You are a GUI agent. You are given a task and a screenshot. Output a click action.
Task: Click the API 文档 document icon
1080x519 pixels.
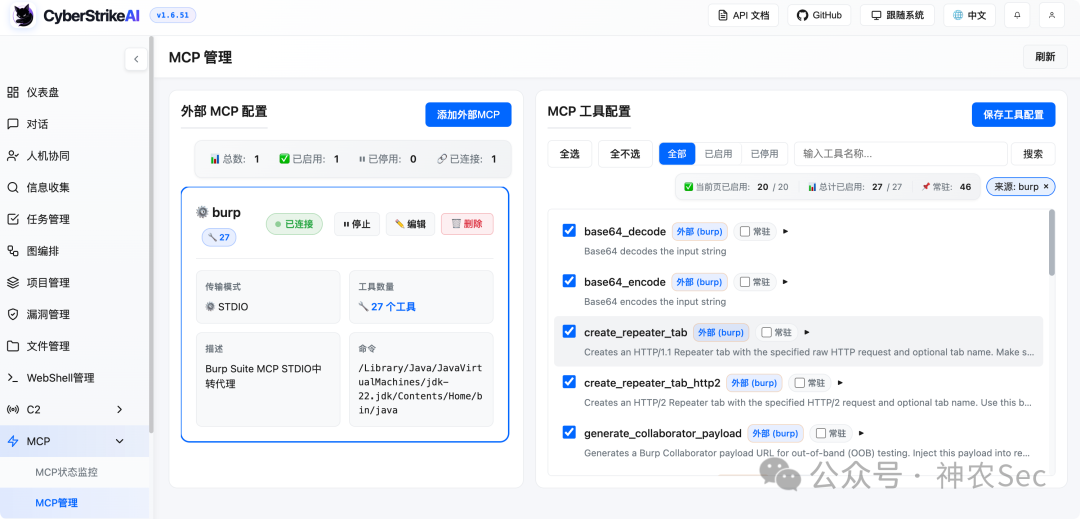click(x=723, y=16)
